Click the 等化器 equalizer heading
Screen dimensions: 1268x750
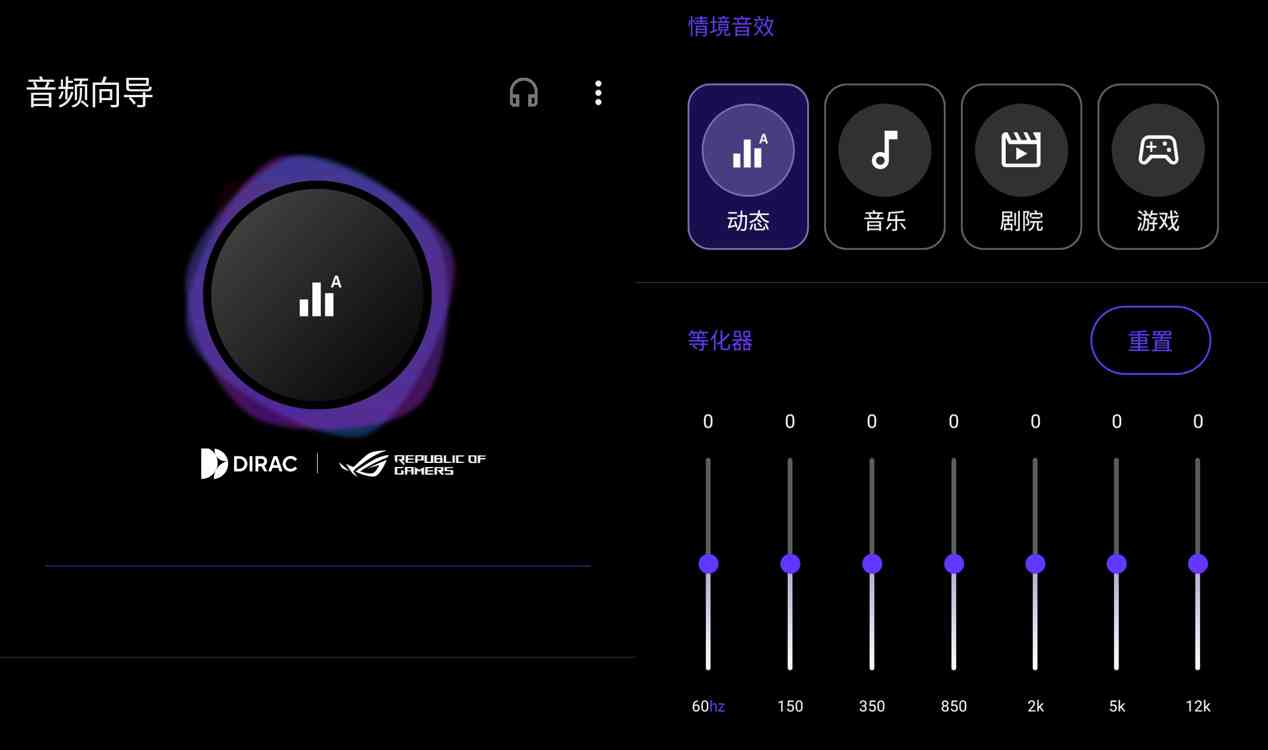720,341
